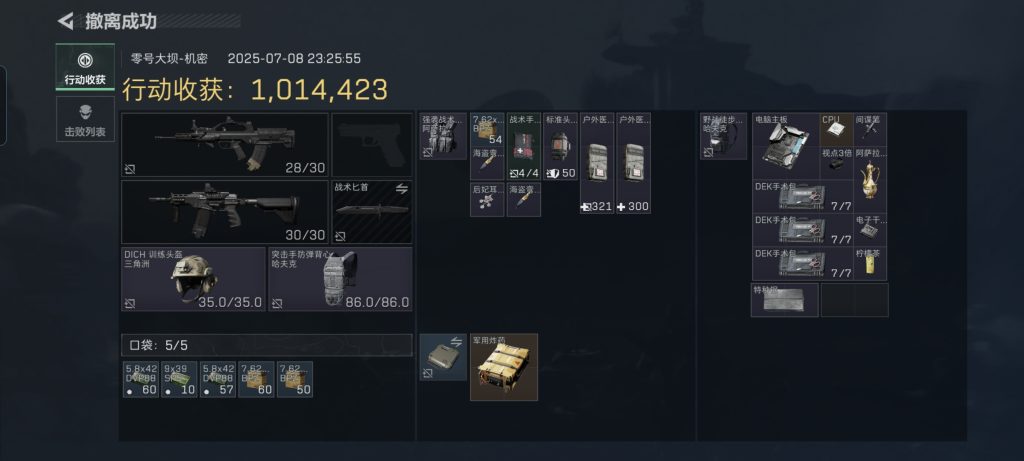Image resolution: width=1024 pixels, height=461 pixels.
Task: Click the 柠檬茶 lemon tea item
Action: [871, 264]
